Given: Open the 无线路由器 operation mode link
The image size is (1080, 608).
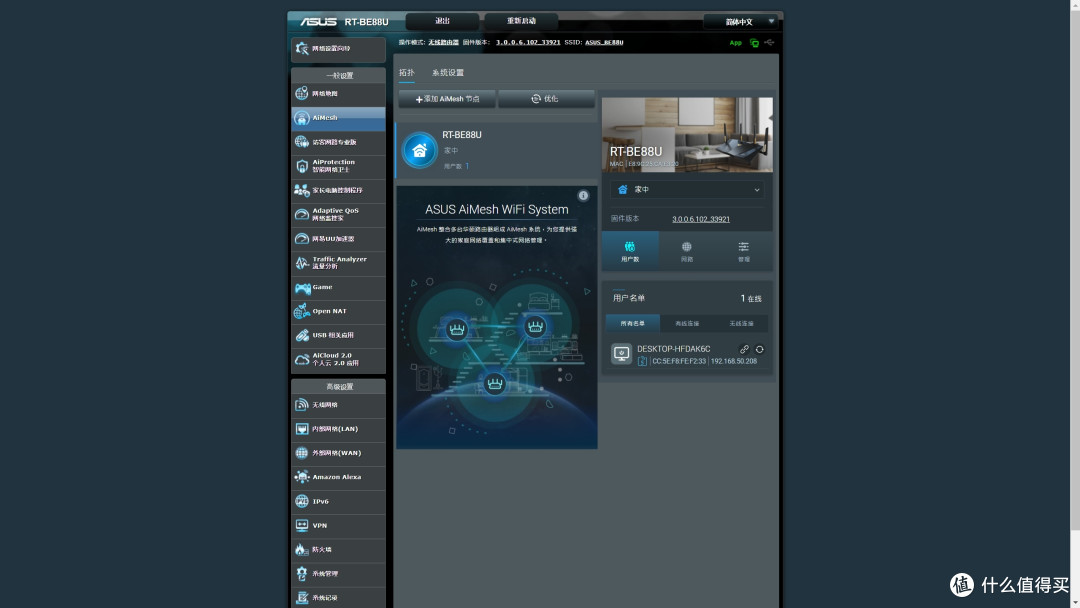Looking at the screenshot, I should click(444, 43).
